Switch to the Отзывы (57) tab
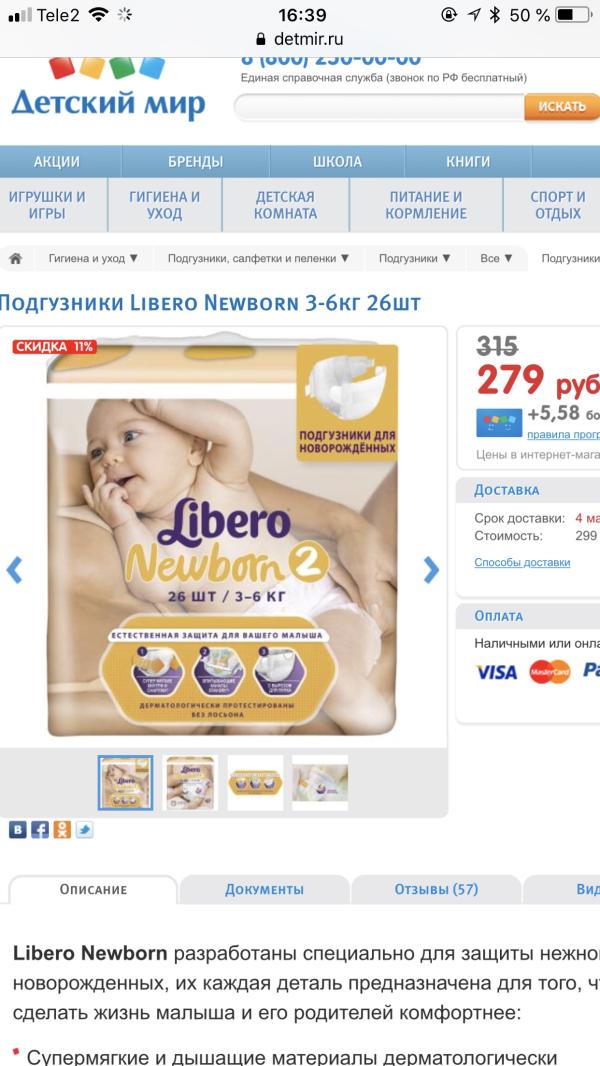The width and height of the screenshot is (600, 1066). point(436,889)
